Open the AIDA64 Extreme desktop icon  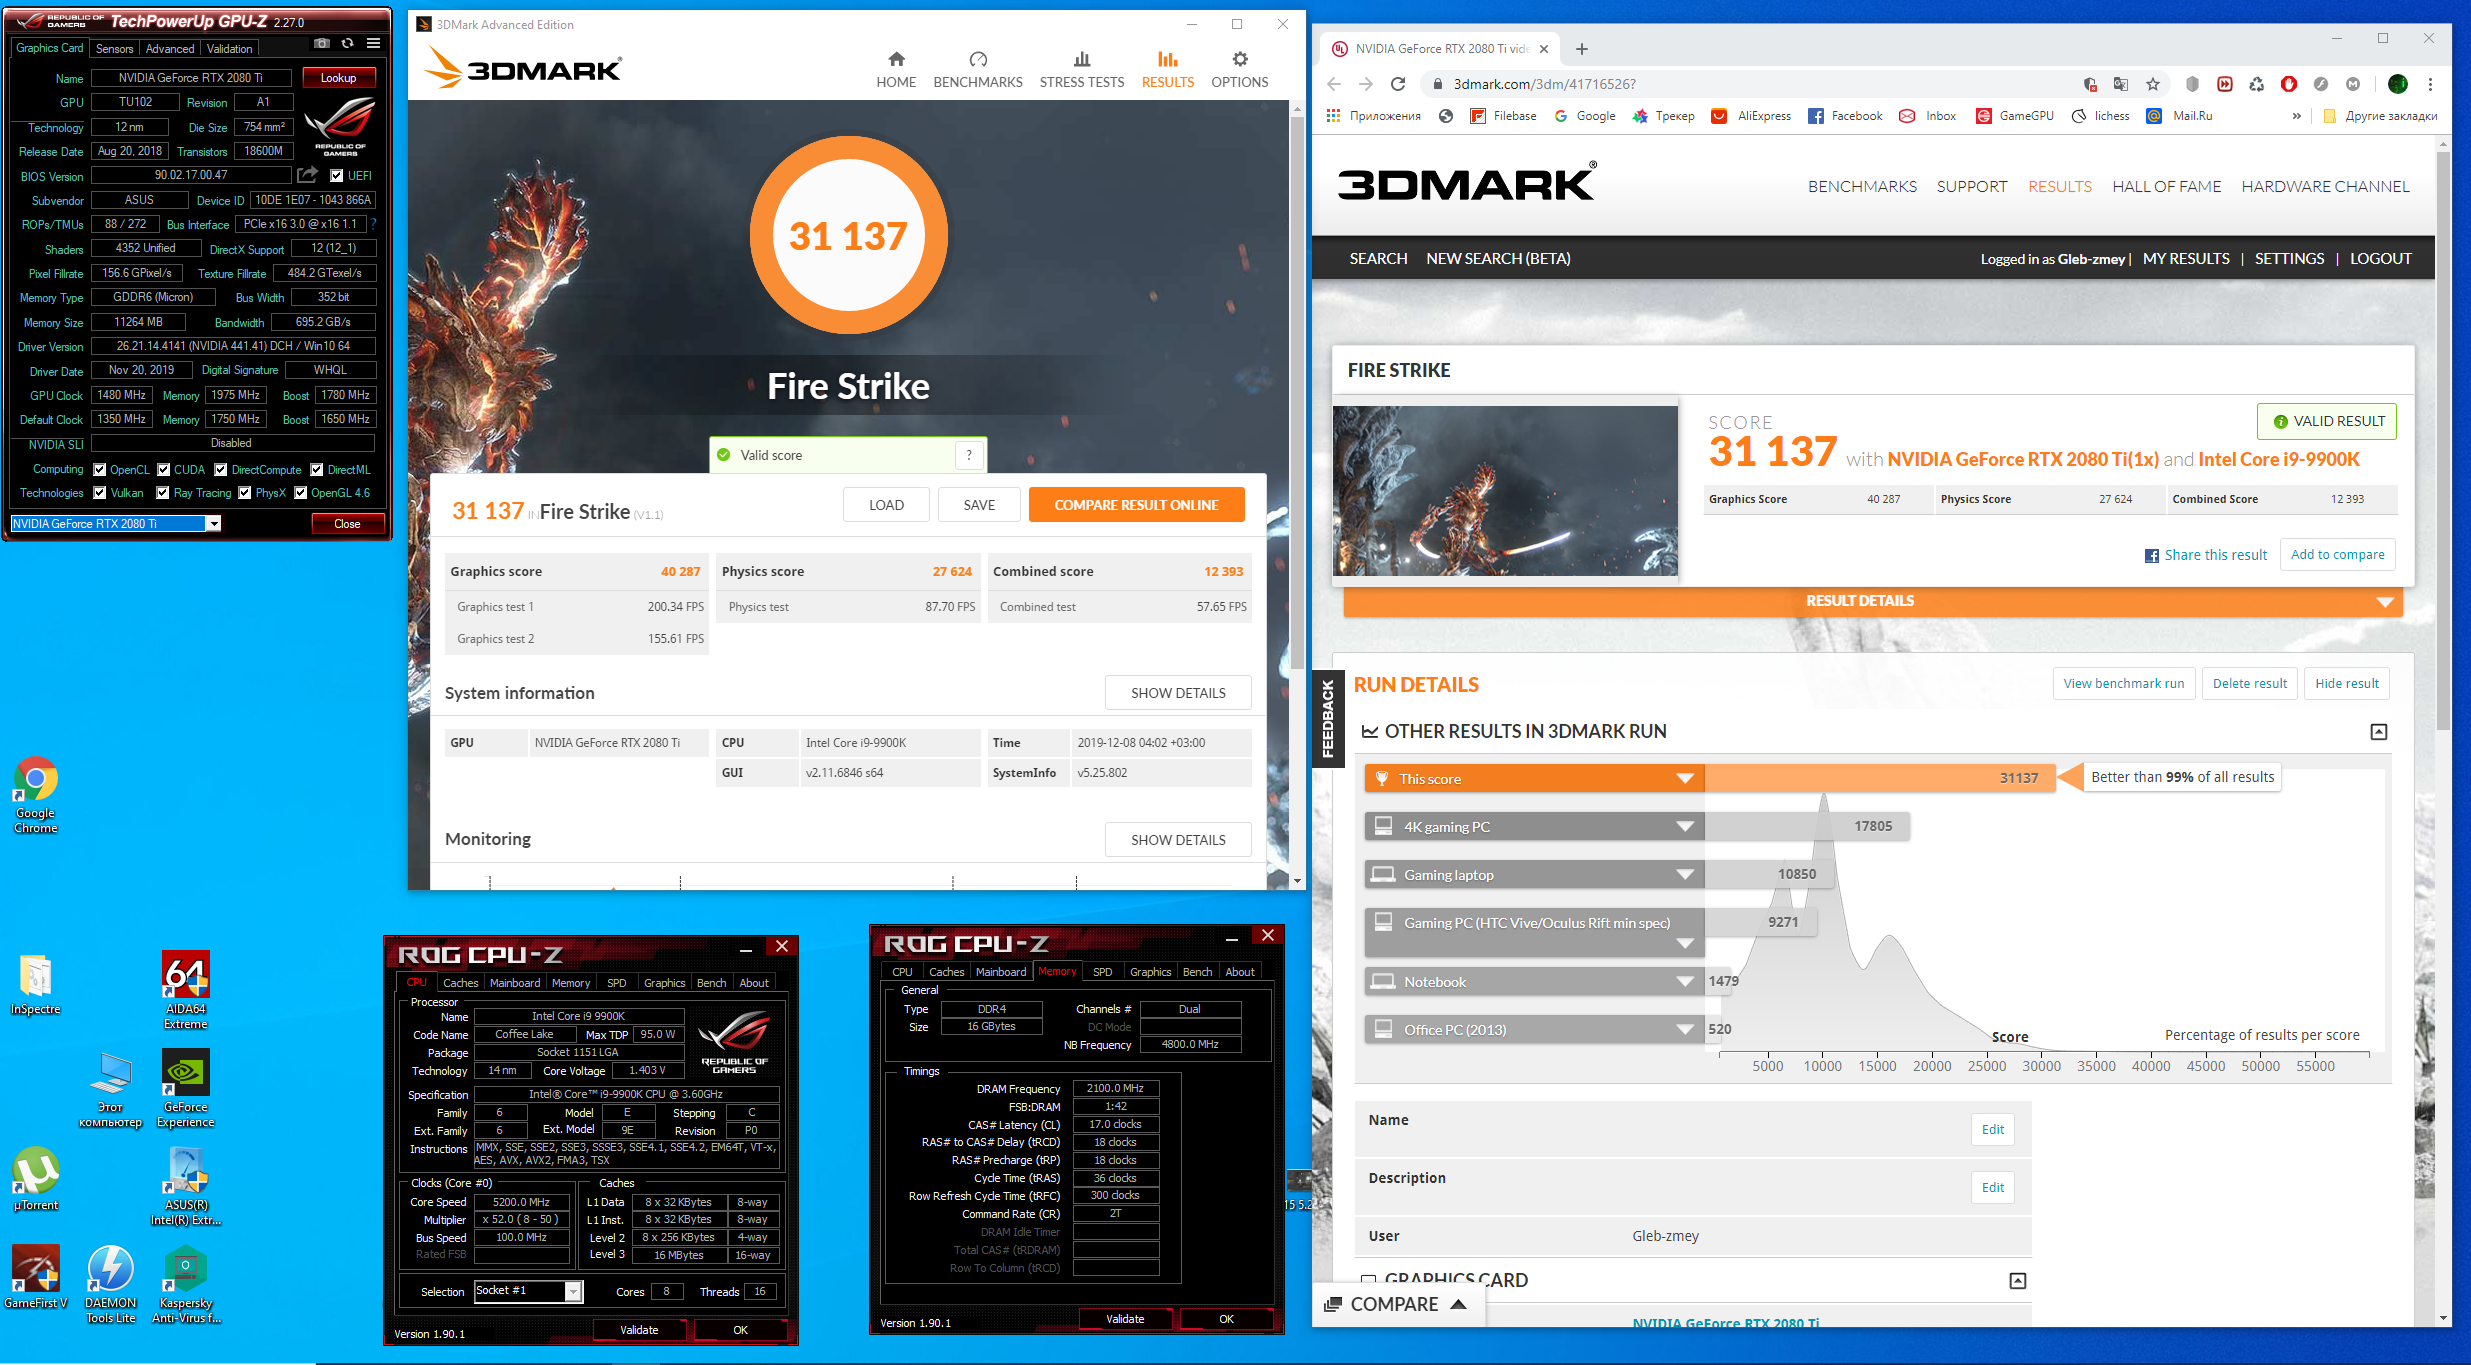186,990
